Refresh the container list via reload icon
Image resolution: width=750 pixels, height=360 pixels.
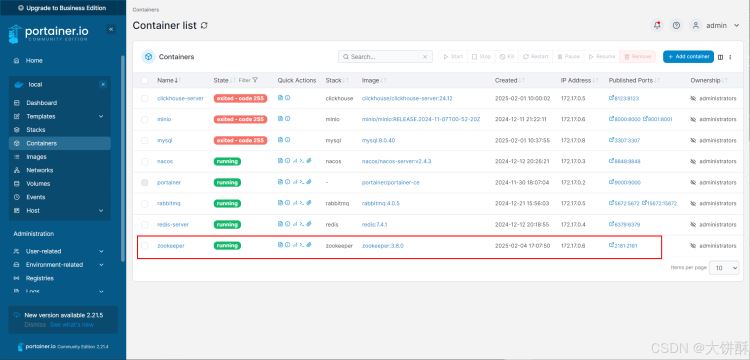[204, 26]
